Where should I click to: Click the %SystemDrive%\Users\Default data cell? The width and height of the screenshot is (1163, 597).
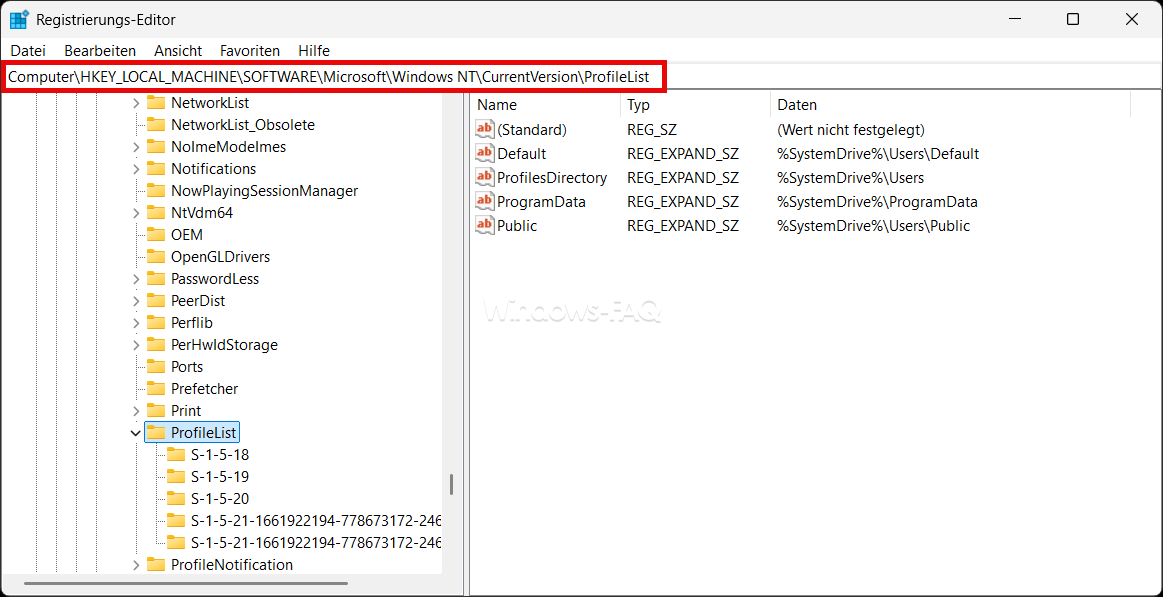pyautogui.click(x=878, y=154)
